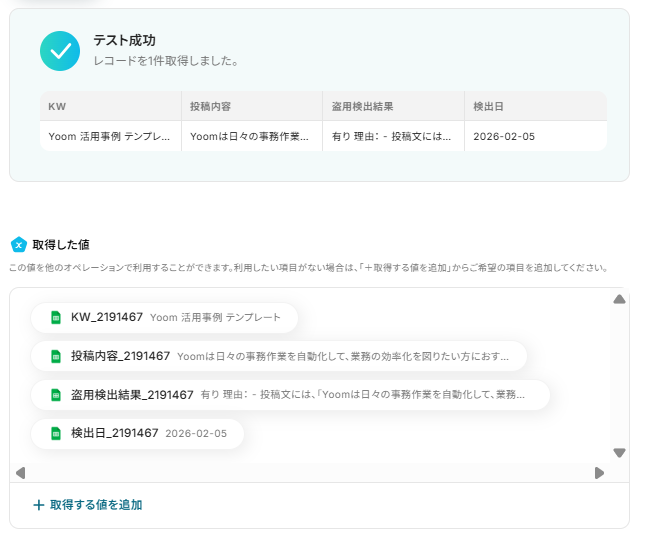Click the scroll up arrow in values panel

[619, 299]
